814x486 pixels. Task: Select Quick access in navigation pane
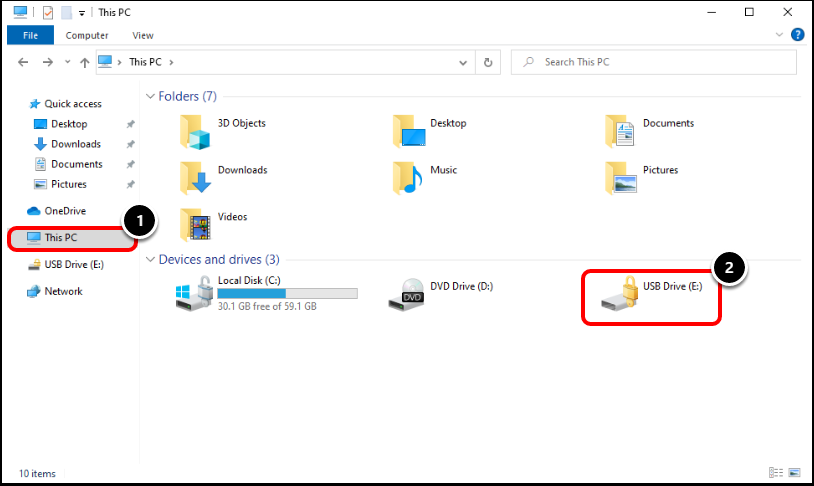tap(65, 104)
